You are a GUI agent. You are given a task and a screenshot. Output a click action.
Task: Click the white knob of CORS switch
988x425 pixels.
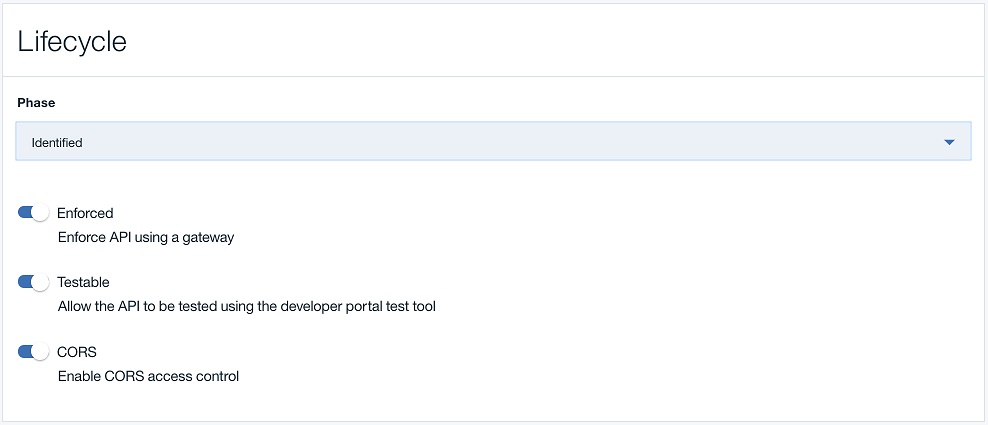[41, 352]
